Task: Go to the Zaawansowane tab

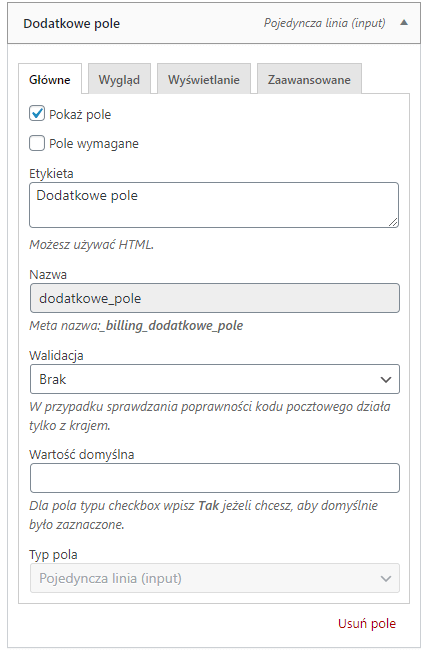Action: pyautogui.click(x=309, y=79)
